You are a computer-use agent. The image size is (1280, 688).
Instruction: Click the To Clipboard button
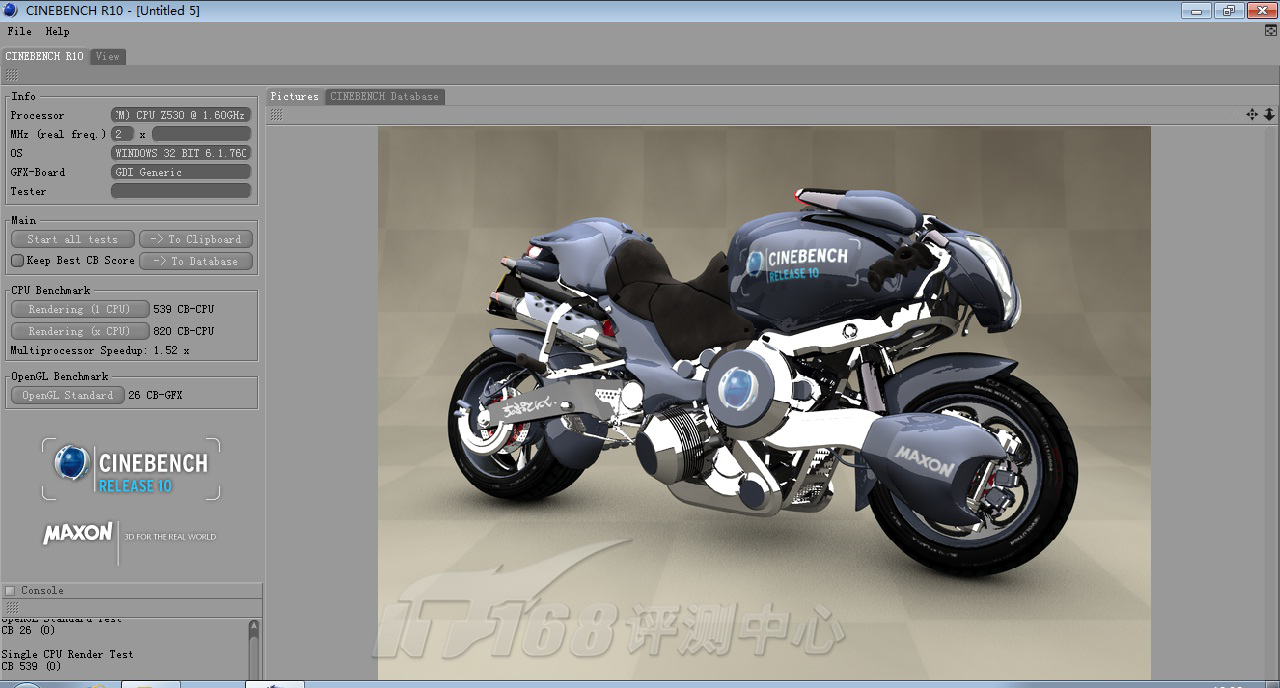coord(196,239)
